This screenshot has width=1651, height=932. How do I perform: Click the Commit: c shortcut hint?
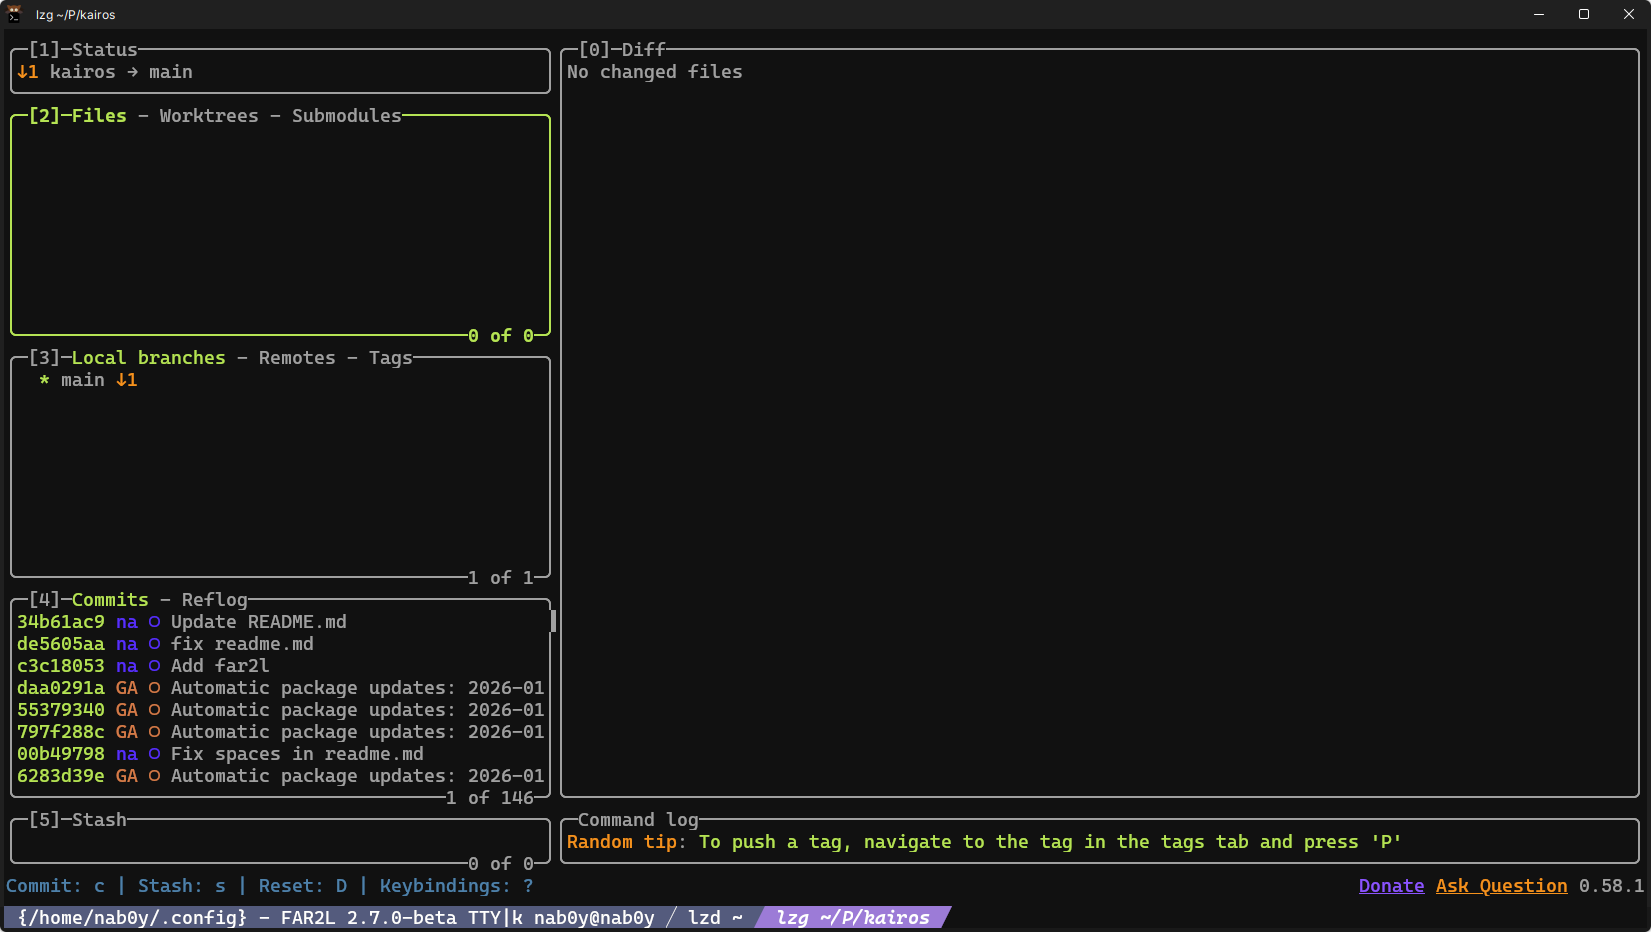point(55,886)
